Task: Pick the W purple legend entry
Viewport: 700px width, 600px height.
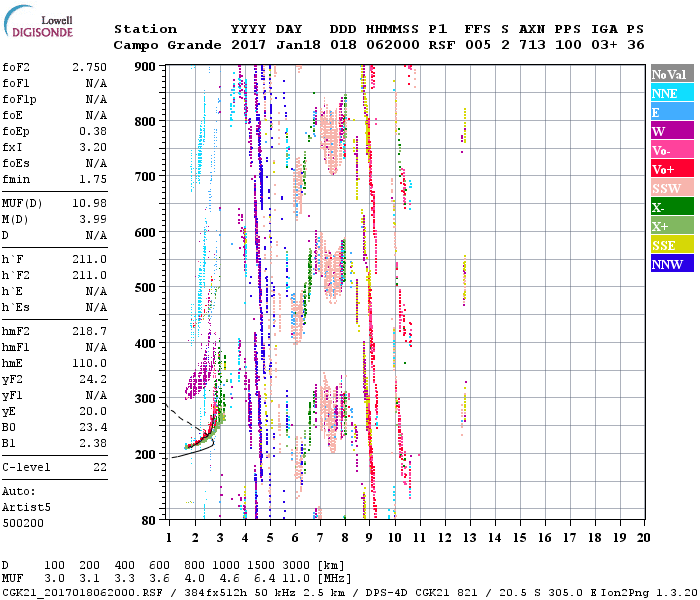Action: pos(672,131)
